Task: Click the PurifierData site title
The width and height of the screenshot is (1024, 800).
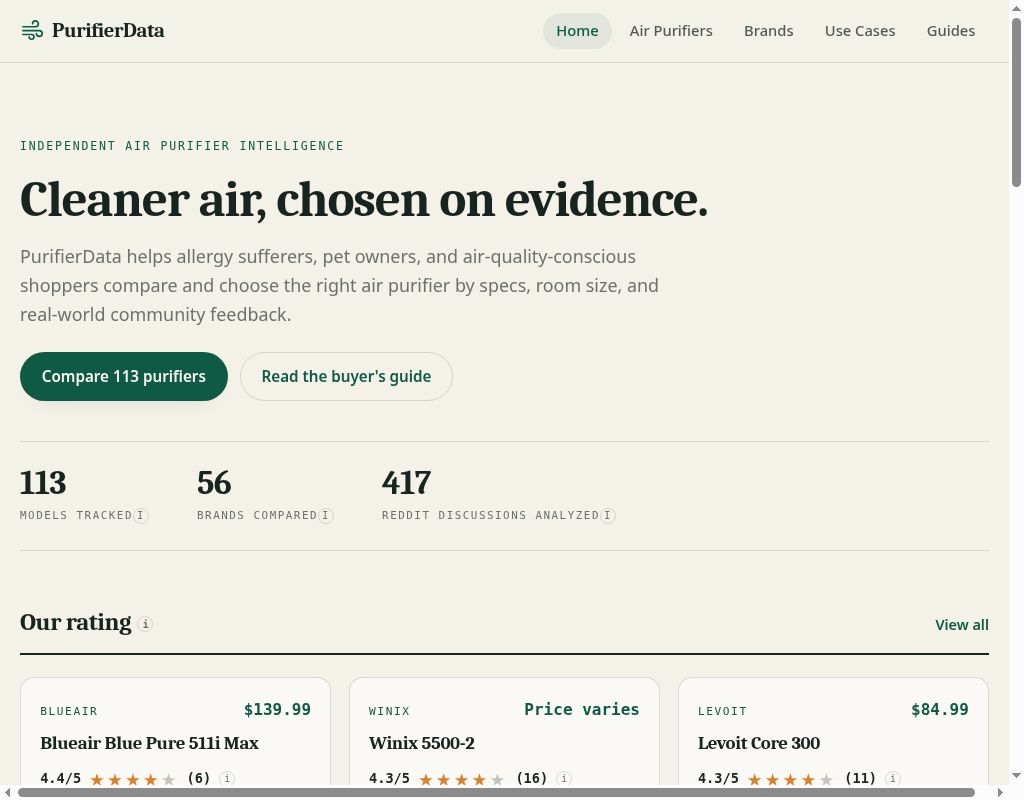Action: click(108, 30)
